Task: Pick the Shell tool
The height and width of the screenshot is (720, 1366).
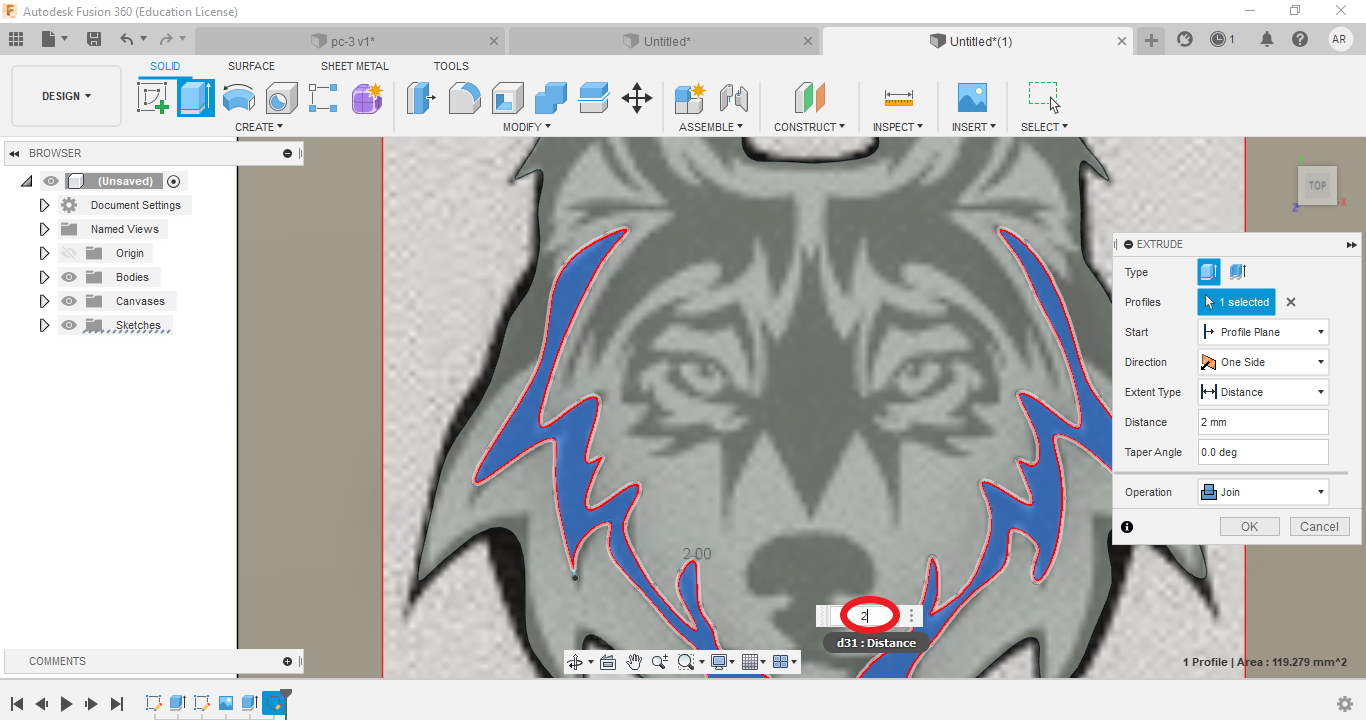Action: (507, 98)
